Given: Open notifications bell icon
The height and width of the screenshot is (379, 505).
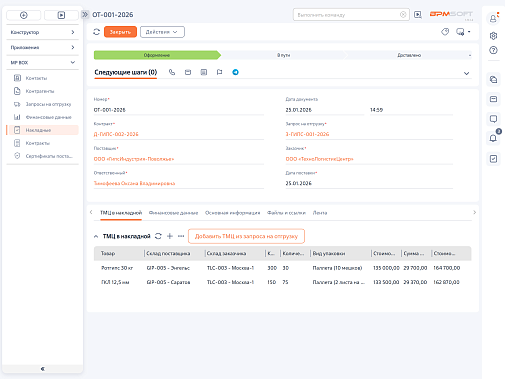Looking at the screenshot, I should pos(493,138).
